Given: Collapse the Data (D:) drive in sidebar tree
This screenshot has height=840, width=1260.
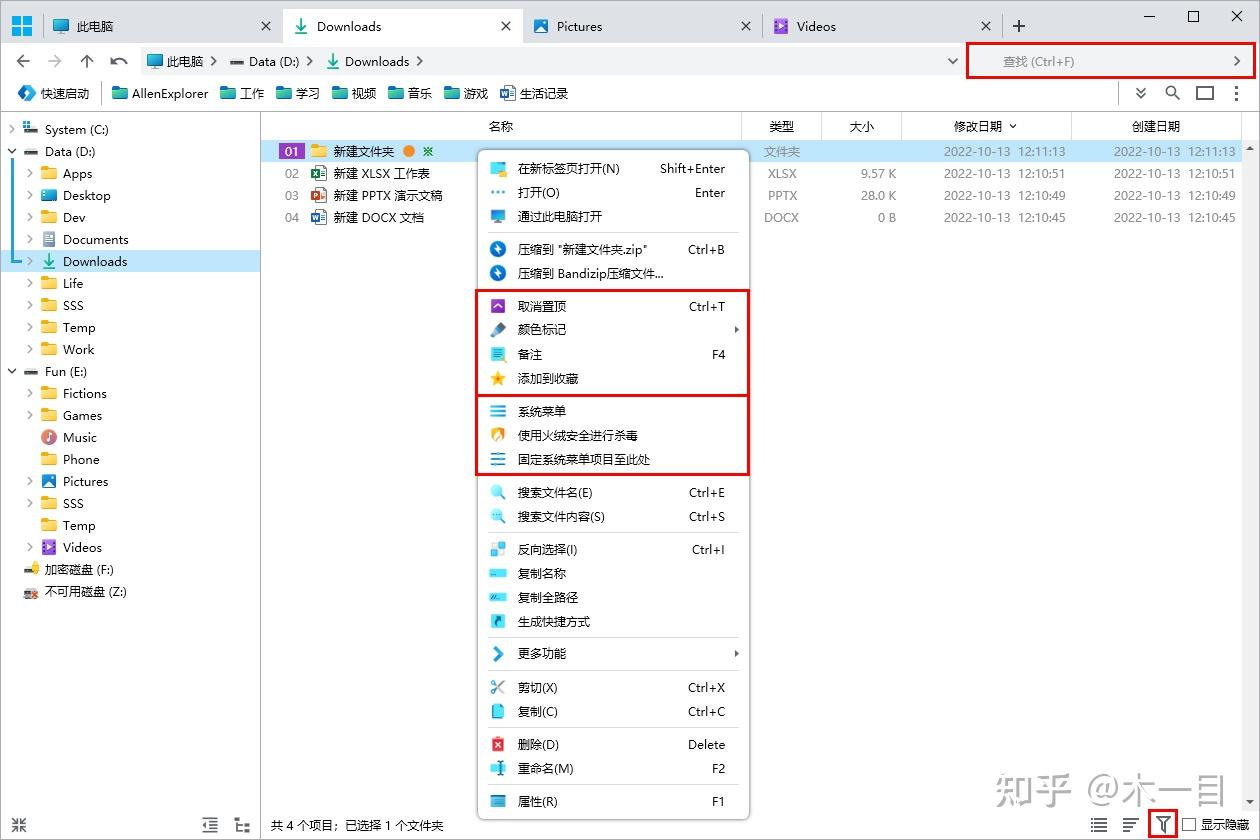Looking at the screenshot, I should (x=10, y=151).
